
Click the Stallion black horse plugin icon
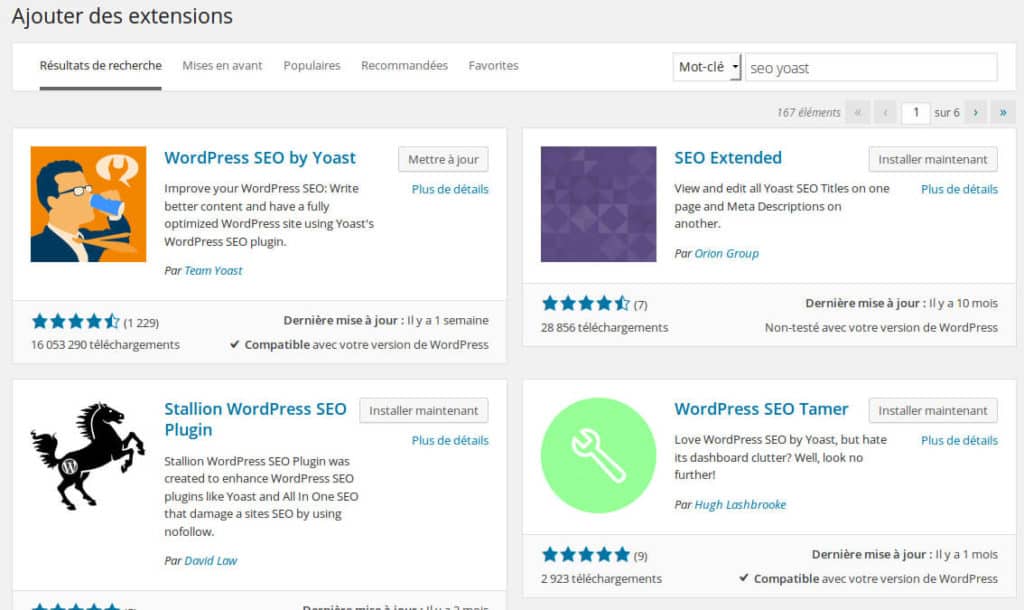coord(88,455)
